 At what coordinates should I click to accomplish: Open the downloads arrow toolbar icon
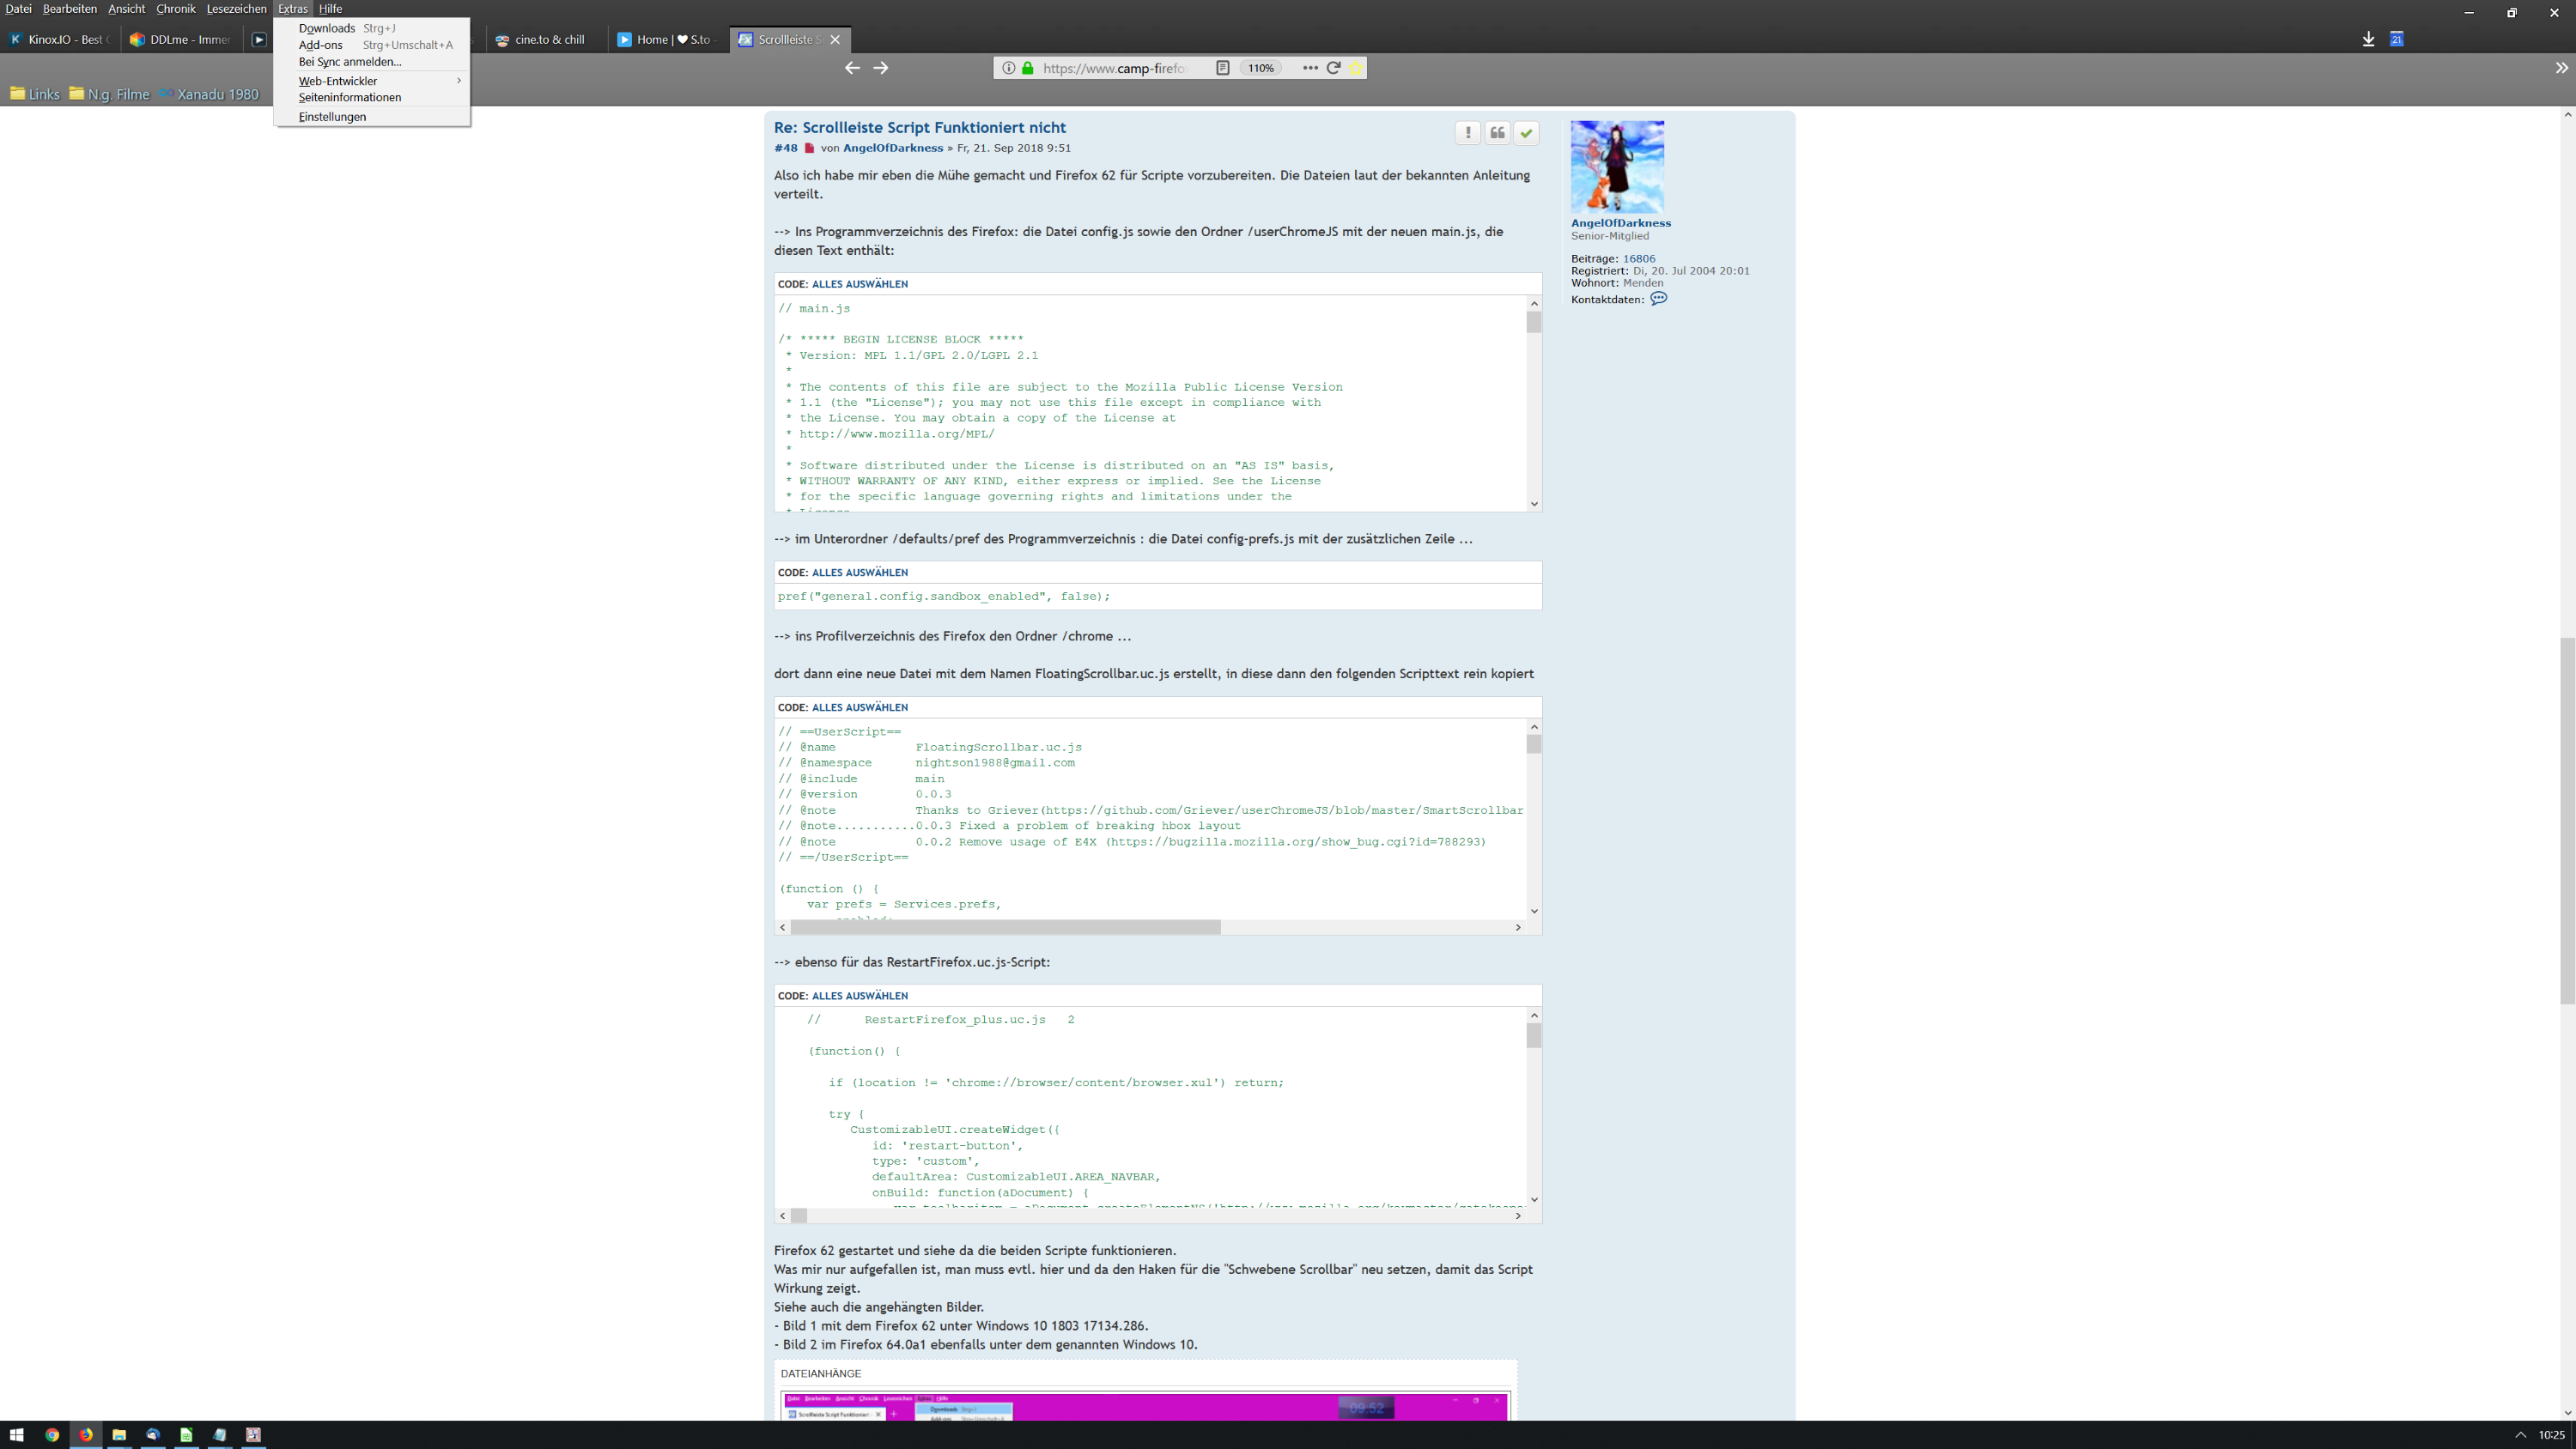[2368, 39]
